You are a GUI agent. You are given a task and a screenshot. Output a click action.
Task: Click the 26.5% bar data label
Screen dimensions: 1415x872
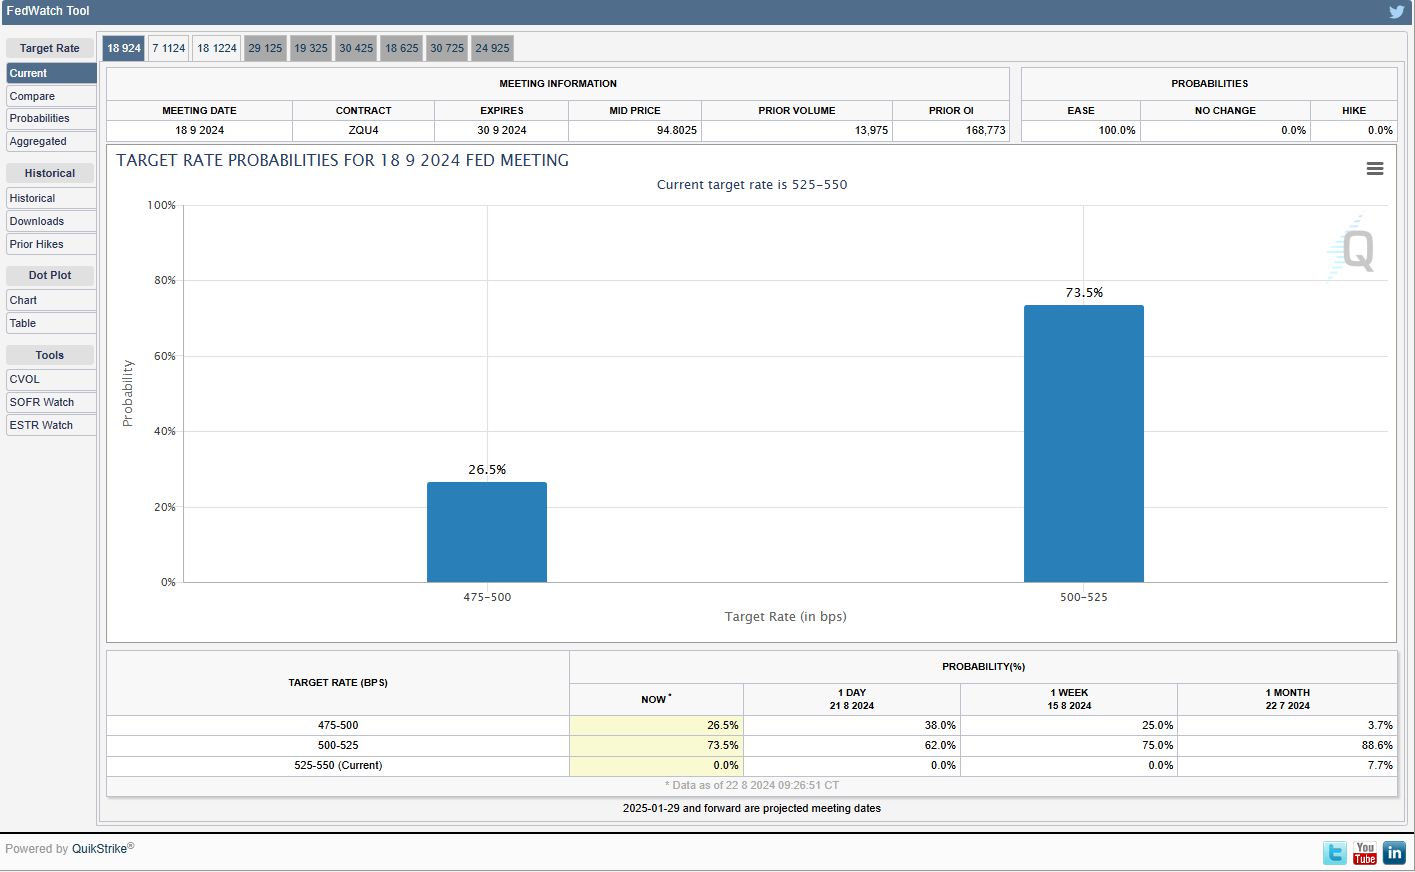click(487, 469)
